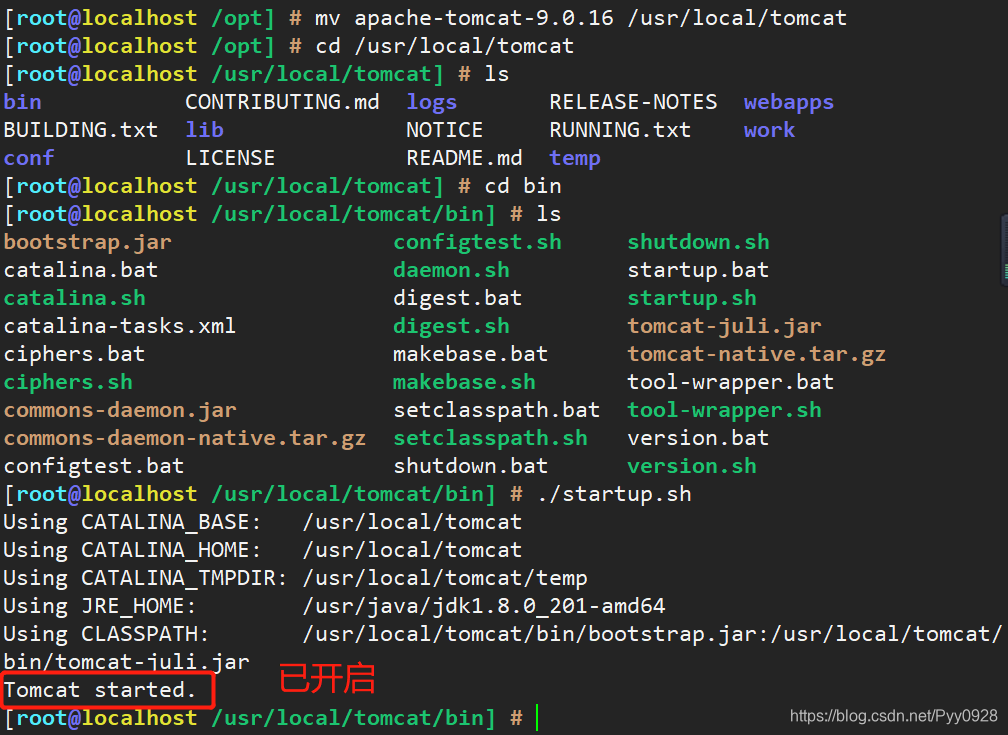Image resolution: width=1008 pixels, height=735 pixels.
Task: Click the README.md file name
Action: 464,158
